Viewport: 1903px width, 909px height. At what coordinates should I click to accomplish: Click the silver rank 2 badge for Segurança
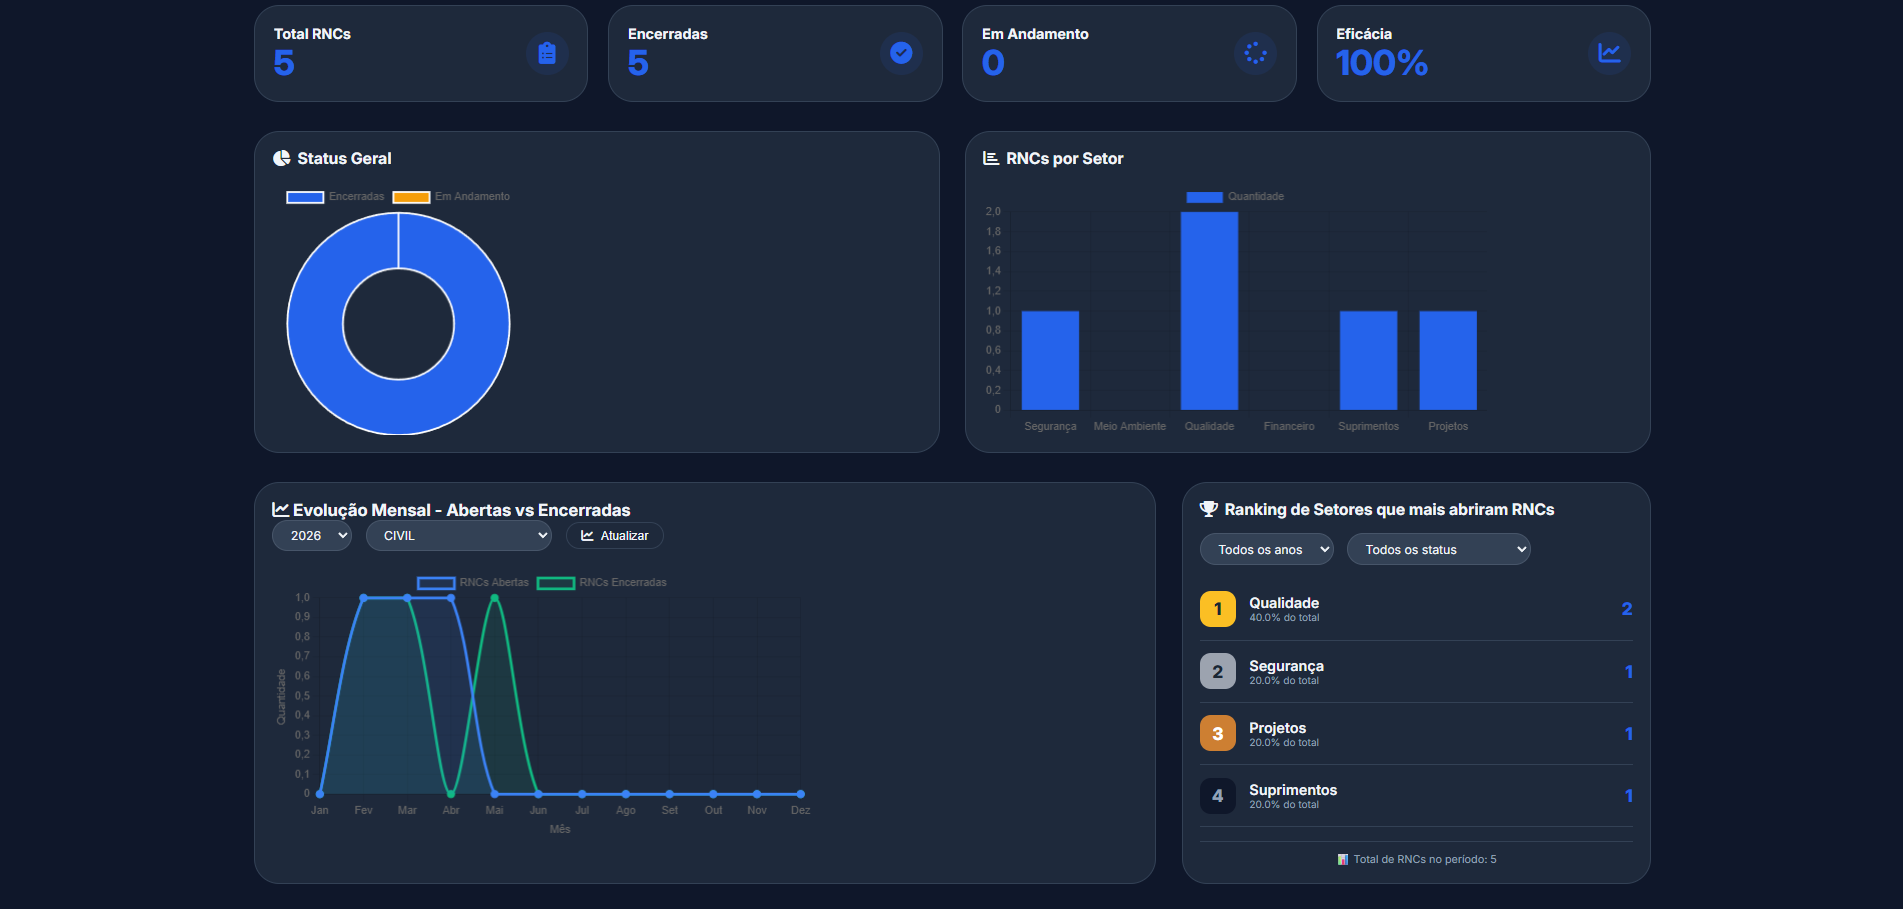(1218, 672)
